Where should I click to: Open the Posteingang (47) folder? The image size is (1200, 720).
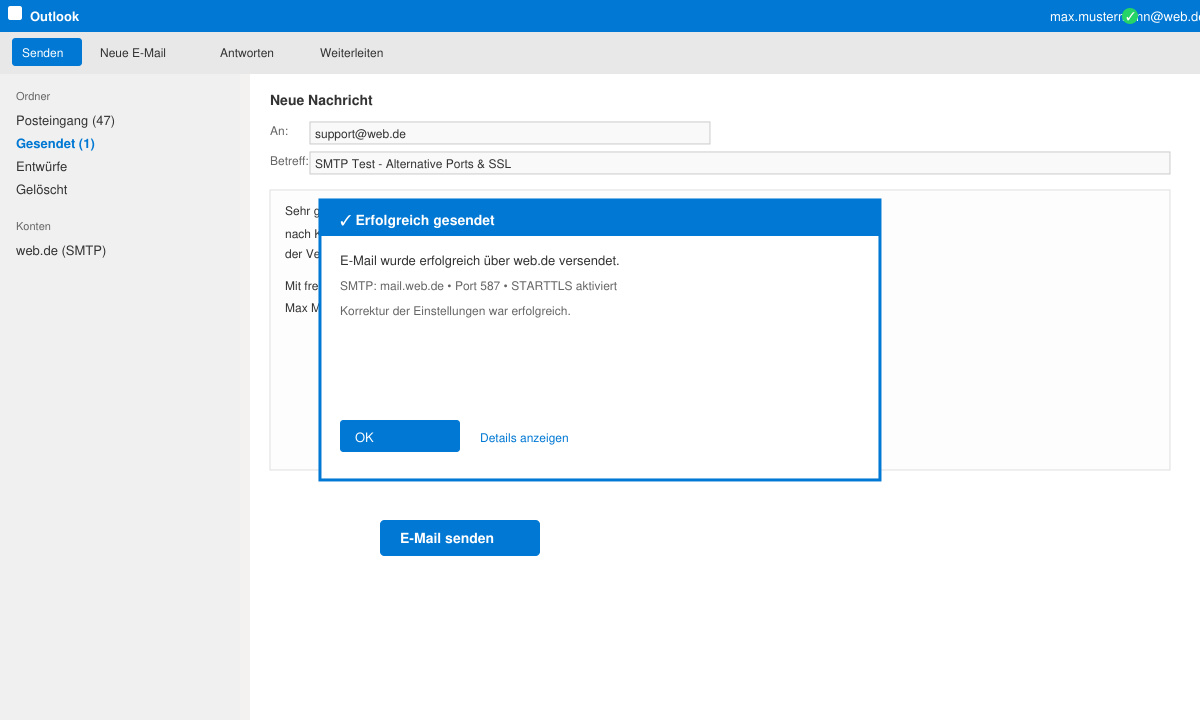click(65, 120)
